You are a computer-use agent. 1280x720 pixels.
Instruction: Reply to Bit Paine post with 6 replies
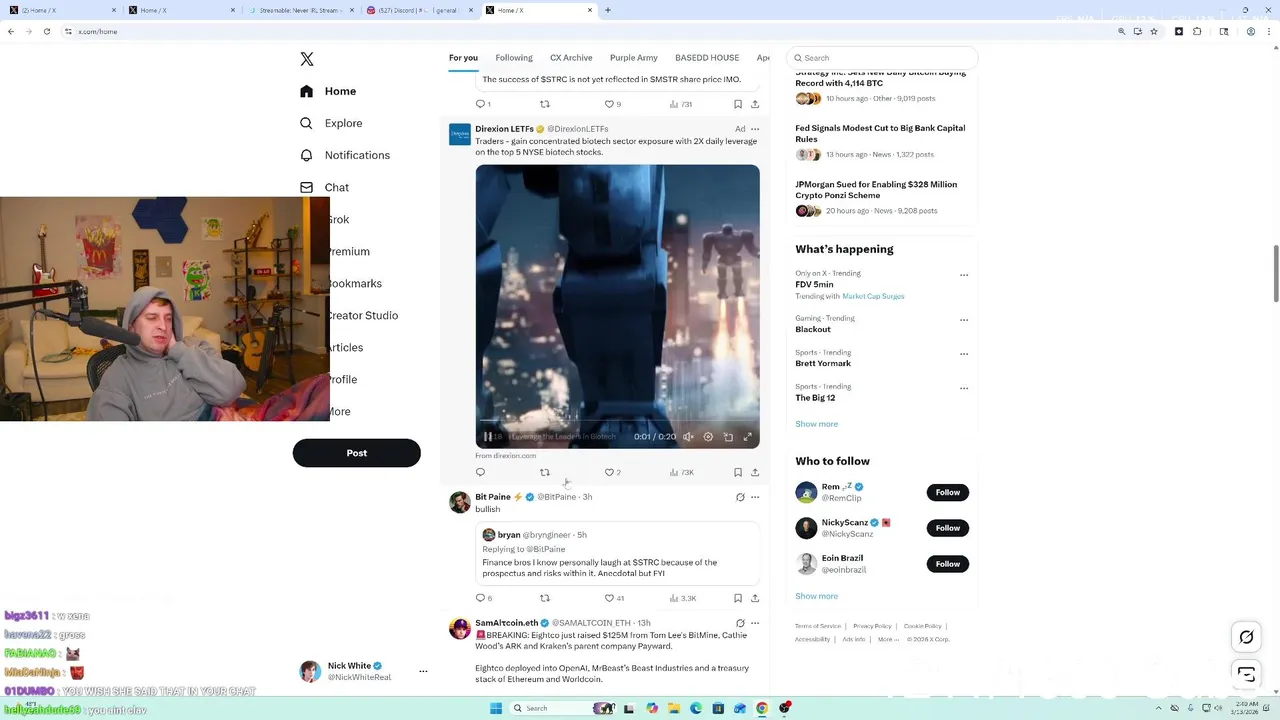[x=483, y=598]
